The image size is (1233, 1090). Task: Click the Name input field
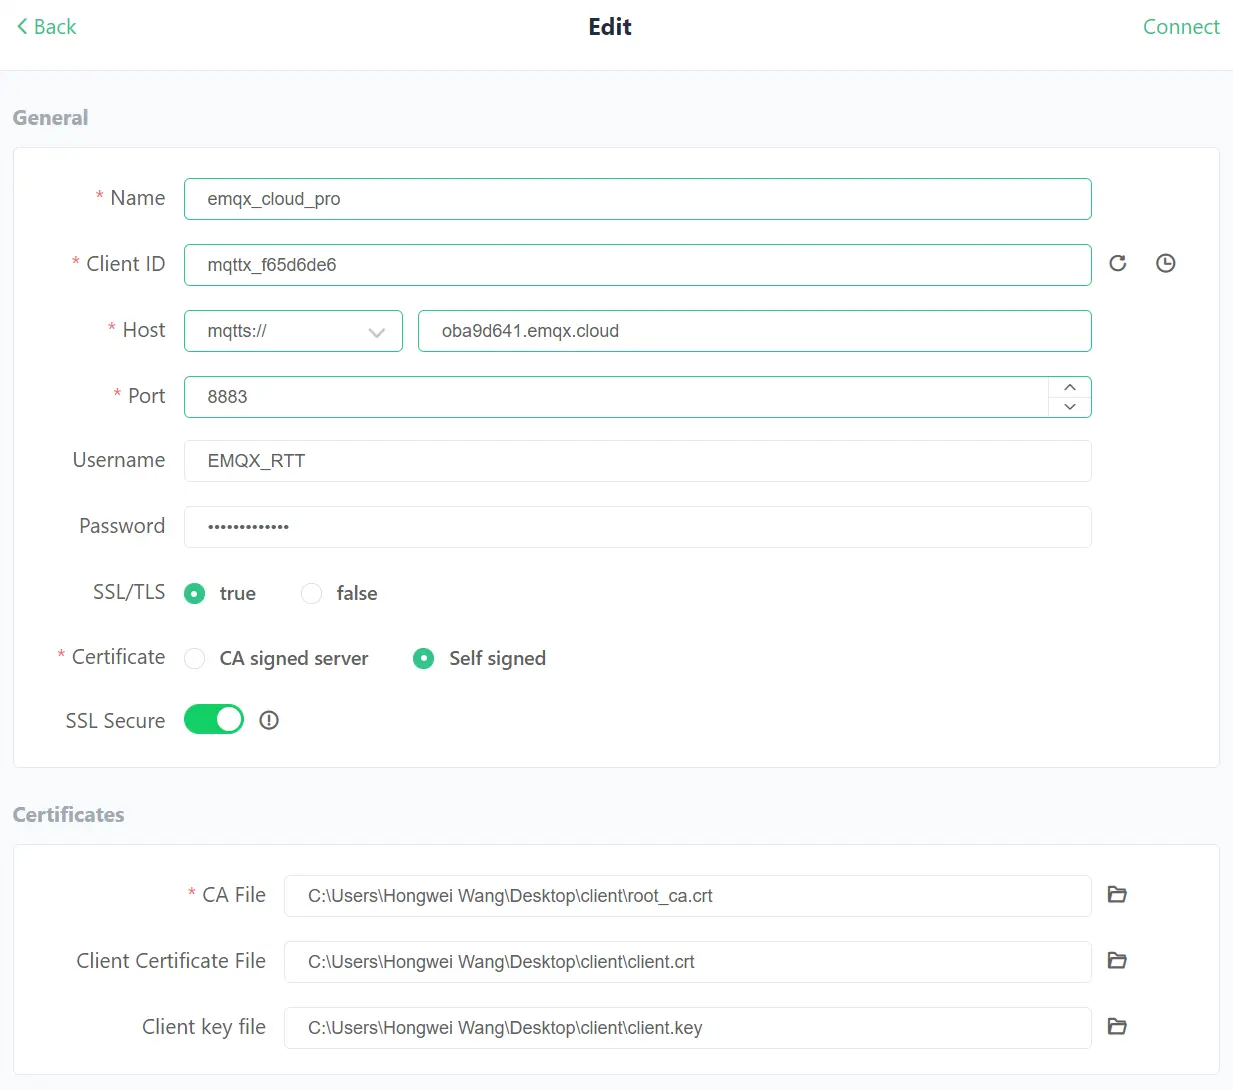point(637,199)
